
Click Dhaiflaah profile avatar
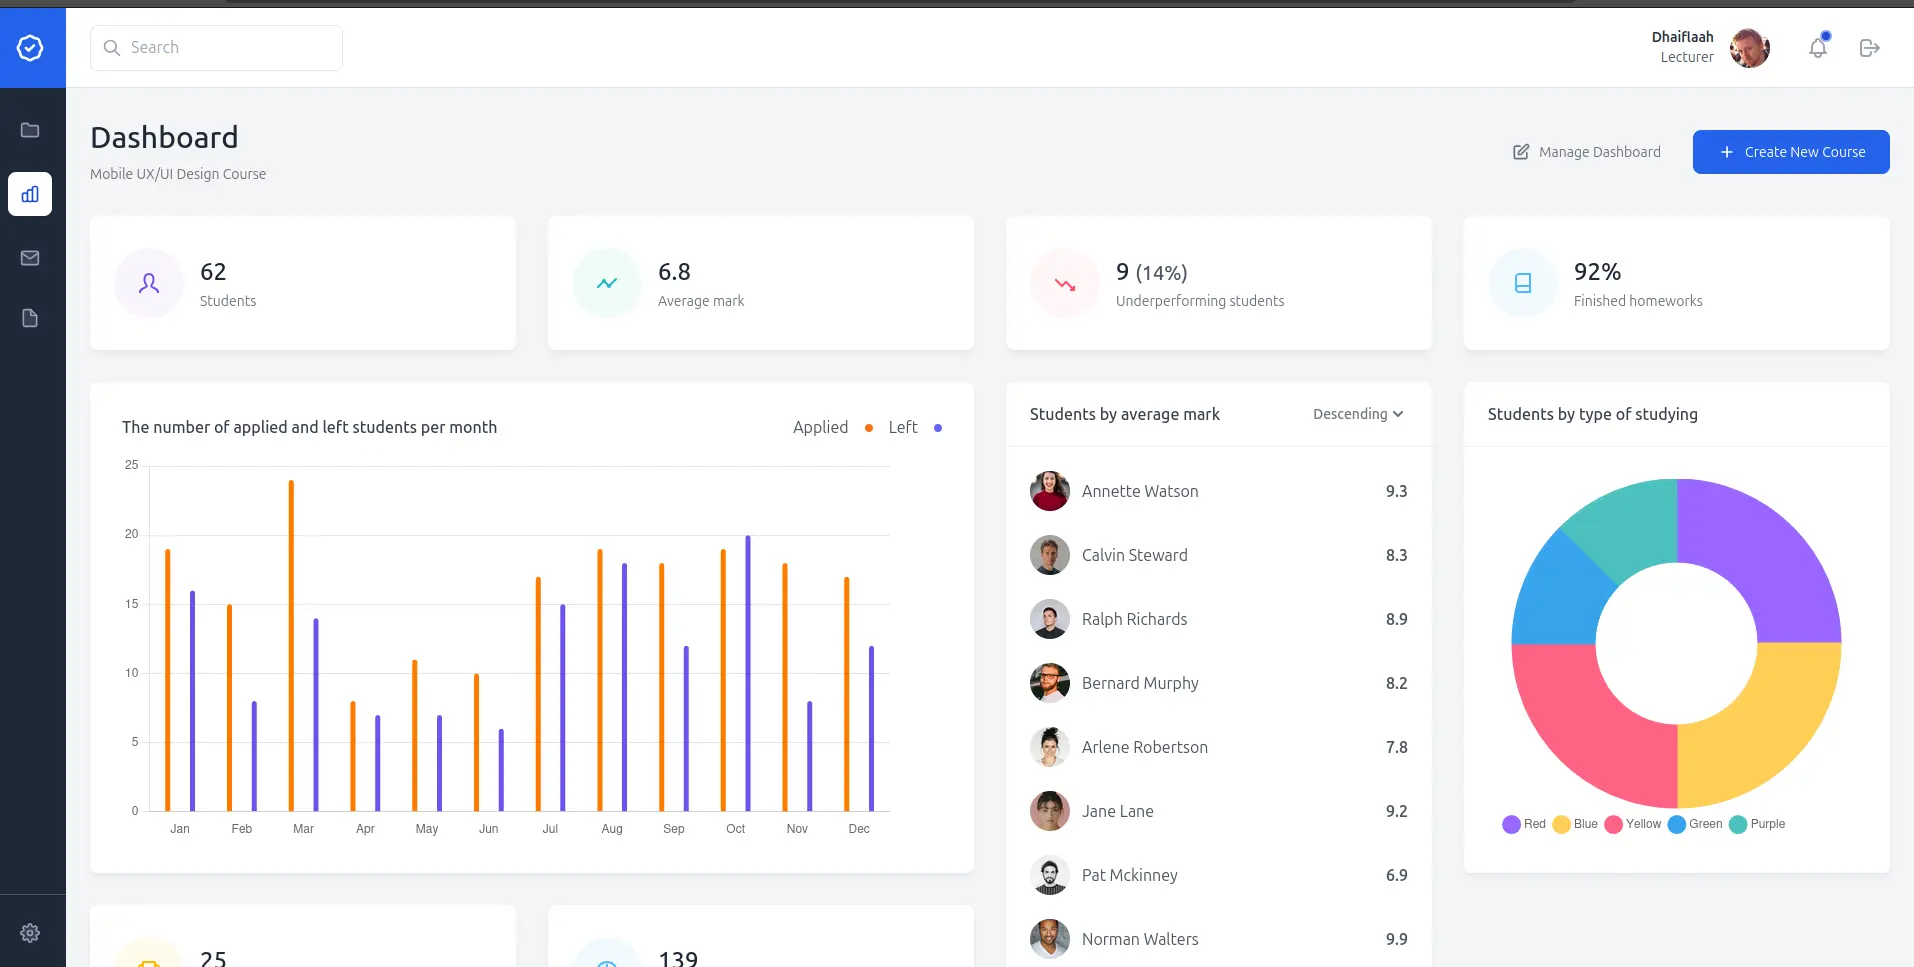pos(1750,48)
